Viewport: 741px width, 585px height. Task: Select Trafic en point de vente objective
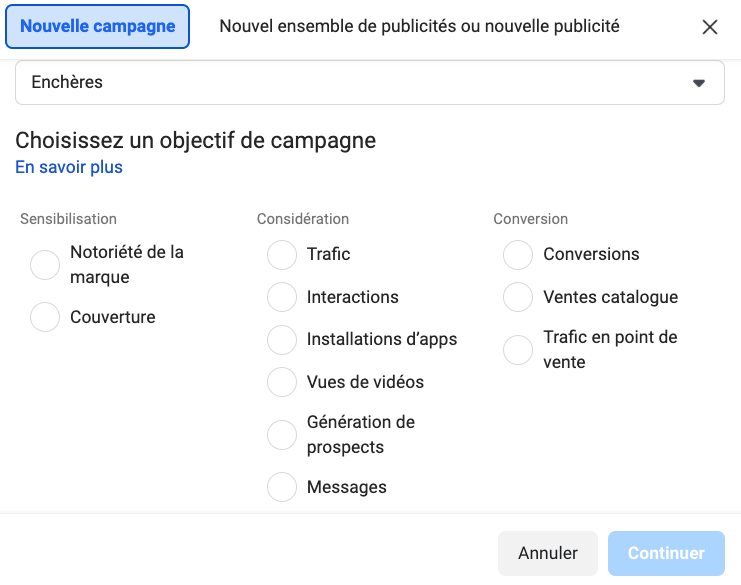[518, 350]
